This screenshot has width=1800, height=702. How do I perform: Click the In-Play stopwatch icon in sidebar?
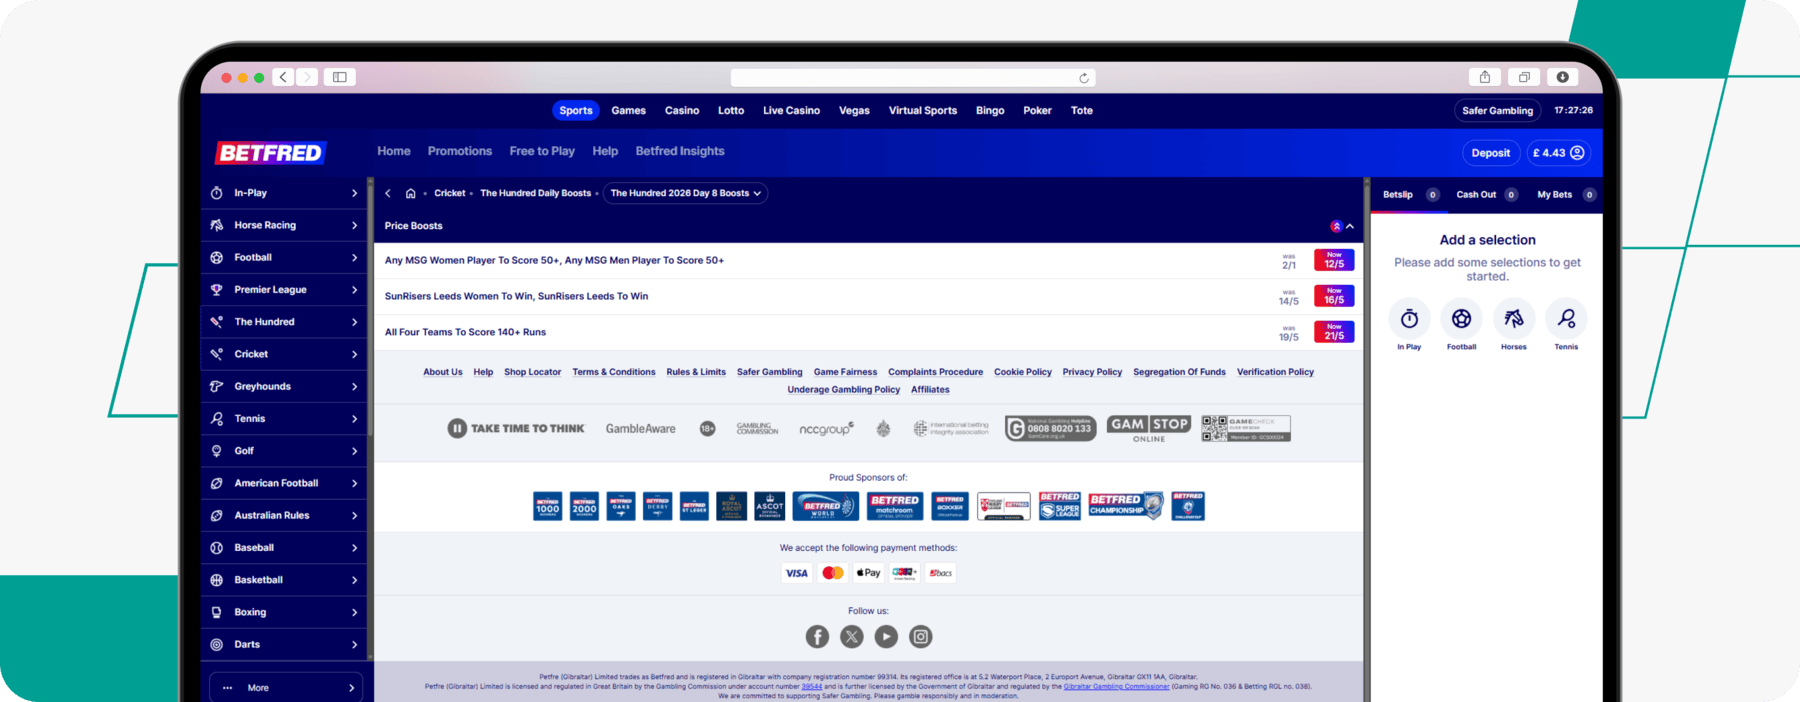click(216, 193)
